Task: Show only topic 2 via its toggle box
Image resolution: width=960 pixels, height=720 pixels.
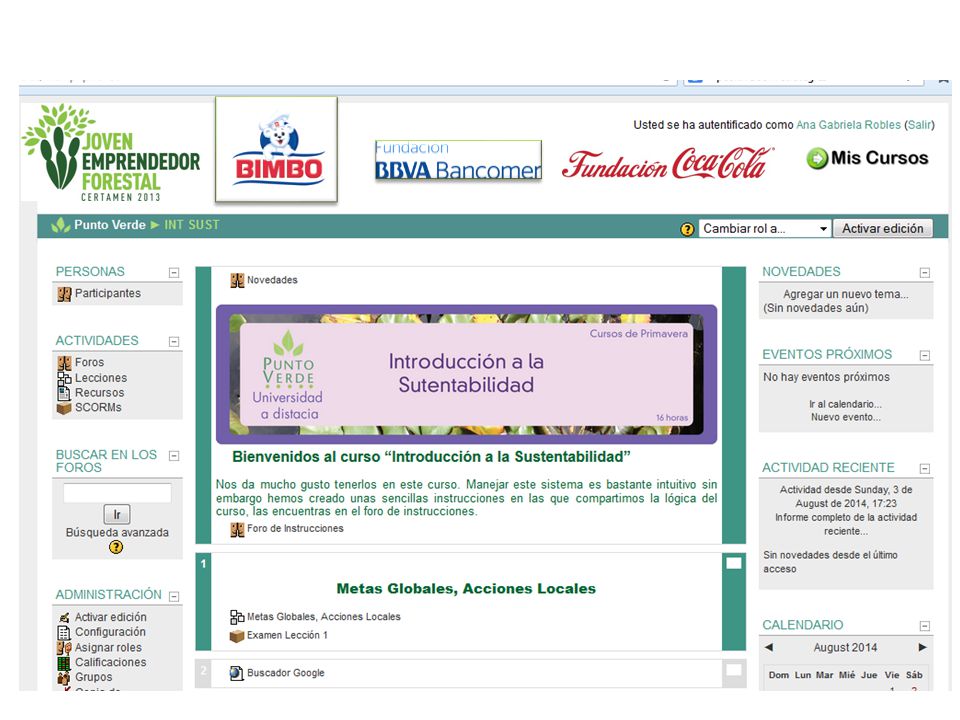Action: [x=733, y=670]
